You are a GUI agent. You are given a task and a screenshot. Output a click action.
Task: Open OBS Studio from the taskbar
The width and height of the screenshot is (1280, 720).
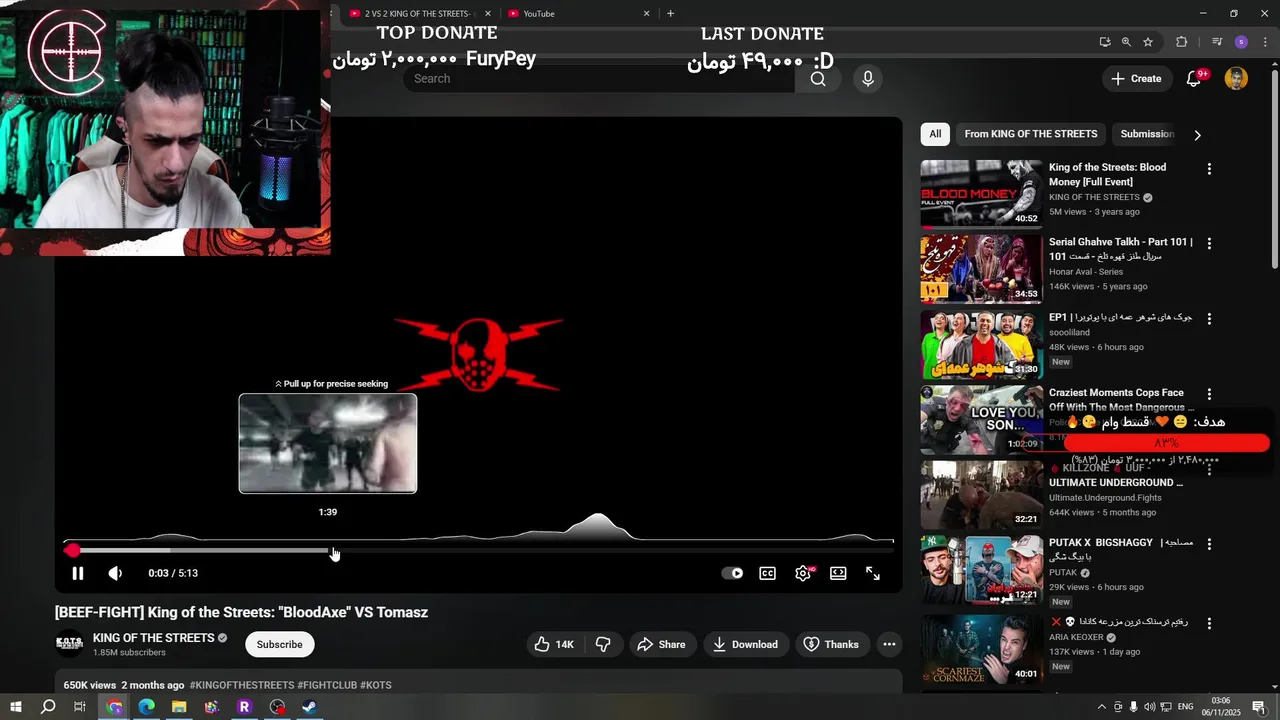(277, 706)
